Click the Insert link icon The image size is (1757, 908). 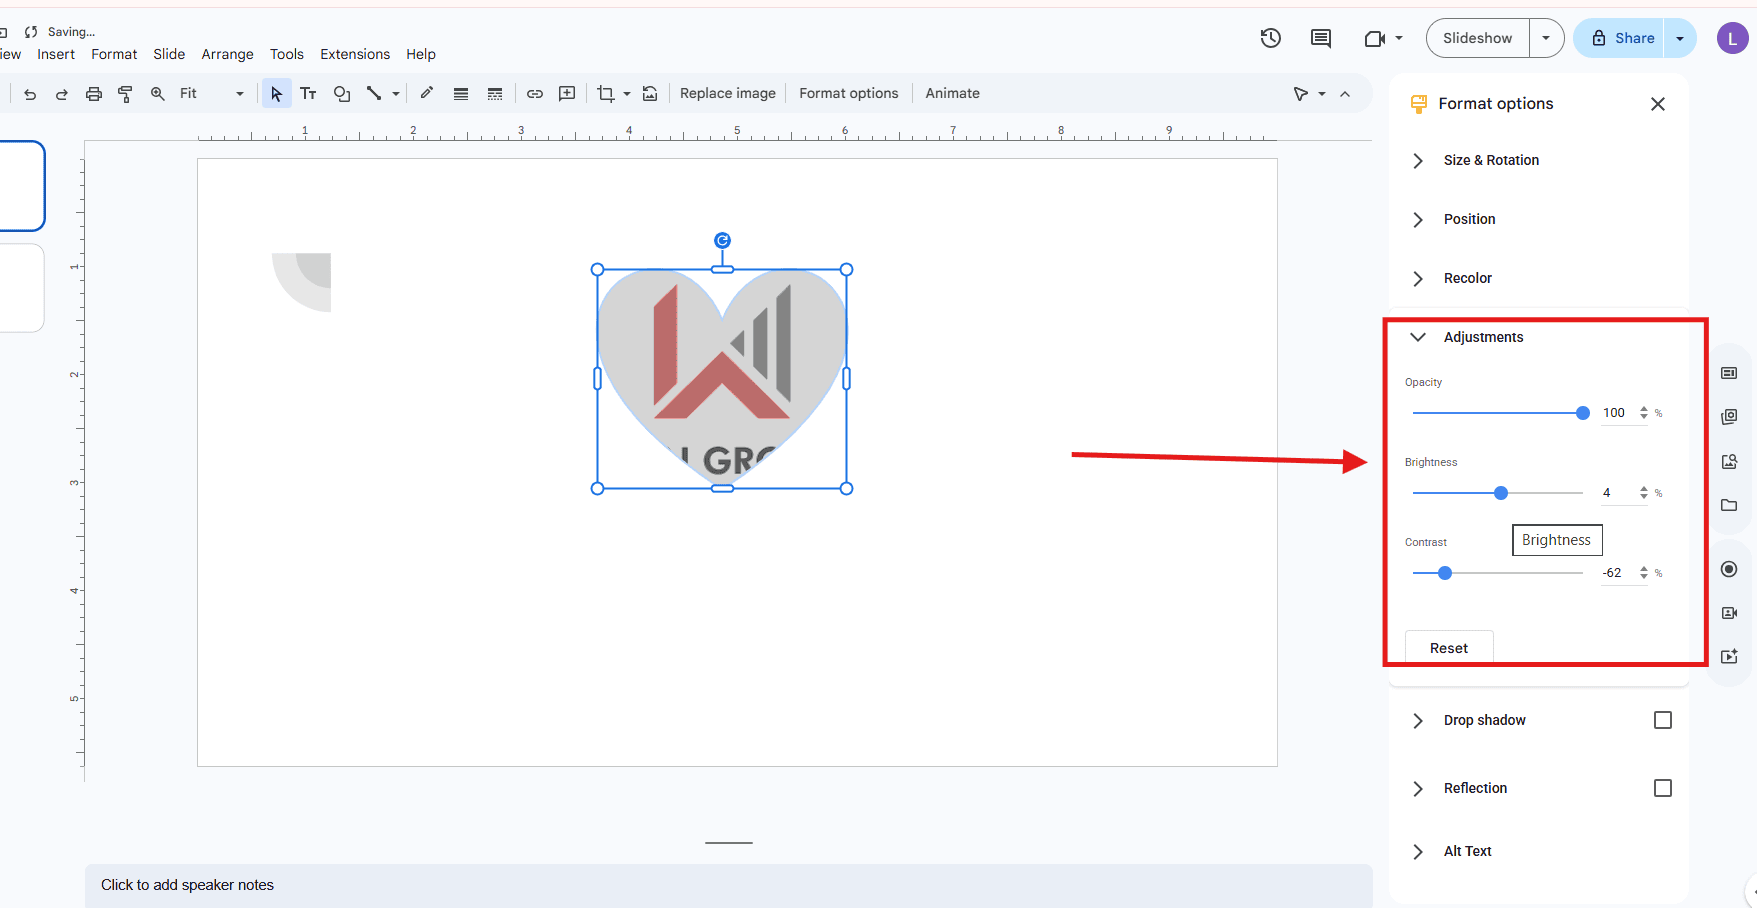tap(535, 94)
